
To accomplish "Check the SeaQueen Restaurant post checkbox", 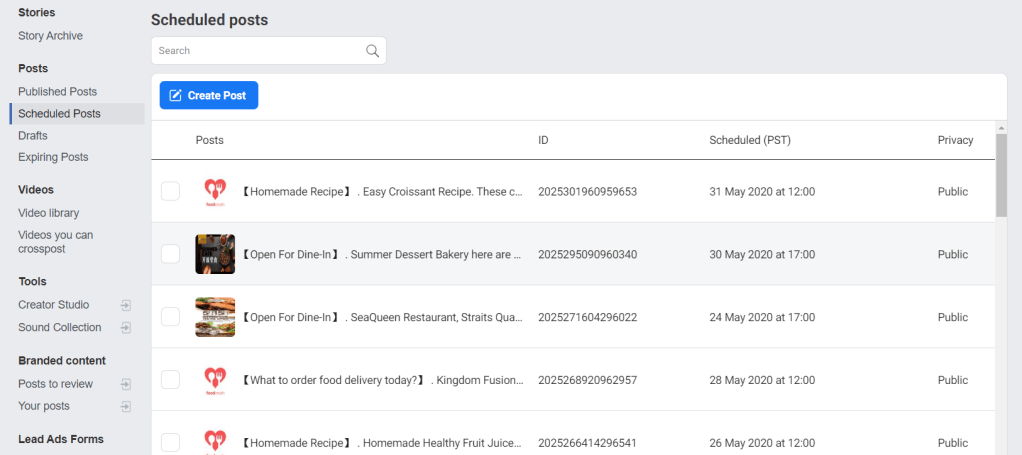I will coord(170,317).
